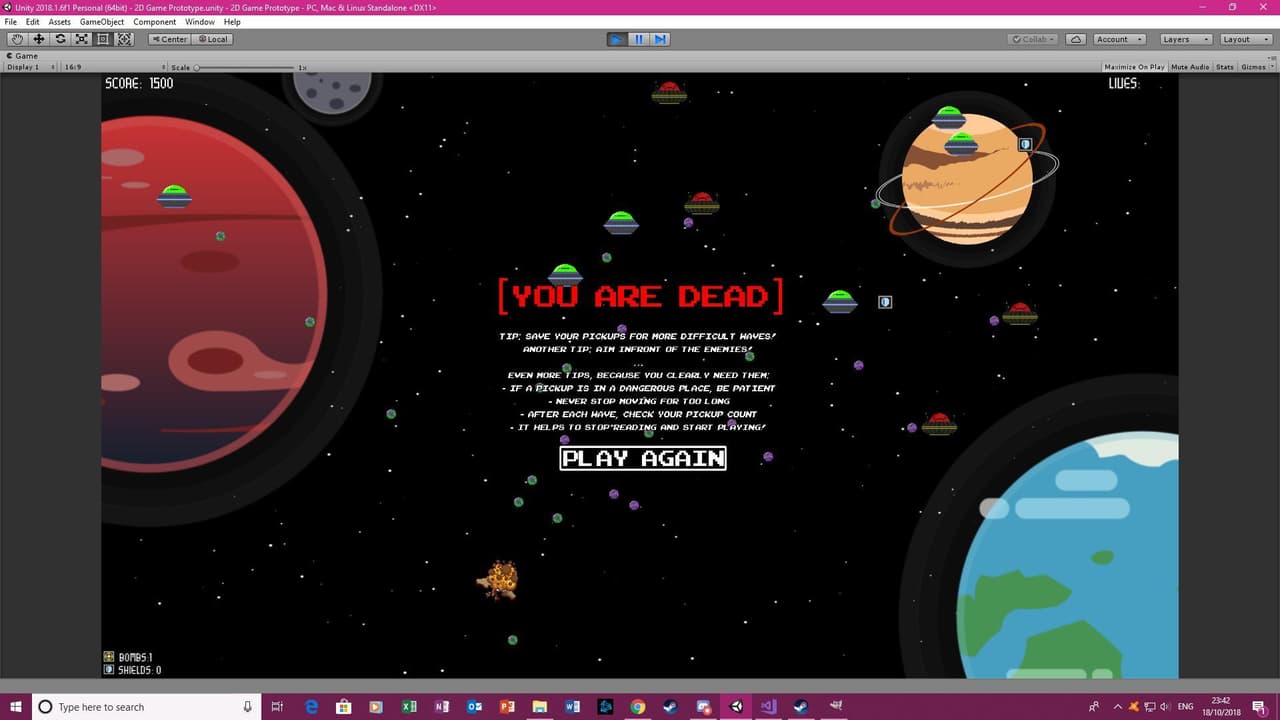Toggle Mute Audio in Game view
This screenshot has height=720, width=1280.
(x=1190, y=67)
